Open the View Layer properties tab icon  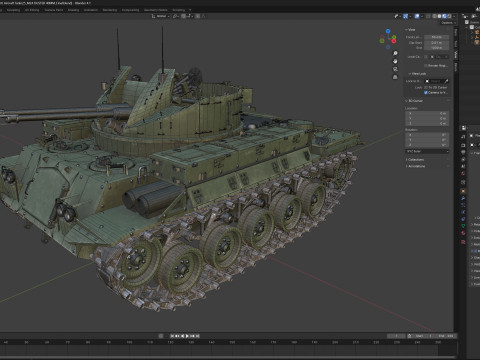[463, 160]
